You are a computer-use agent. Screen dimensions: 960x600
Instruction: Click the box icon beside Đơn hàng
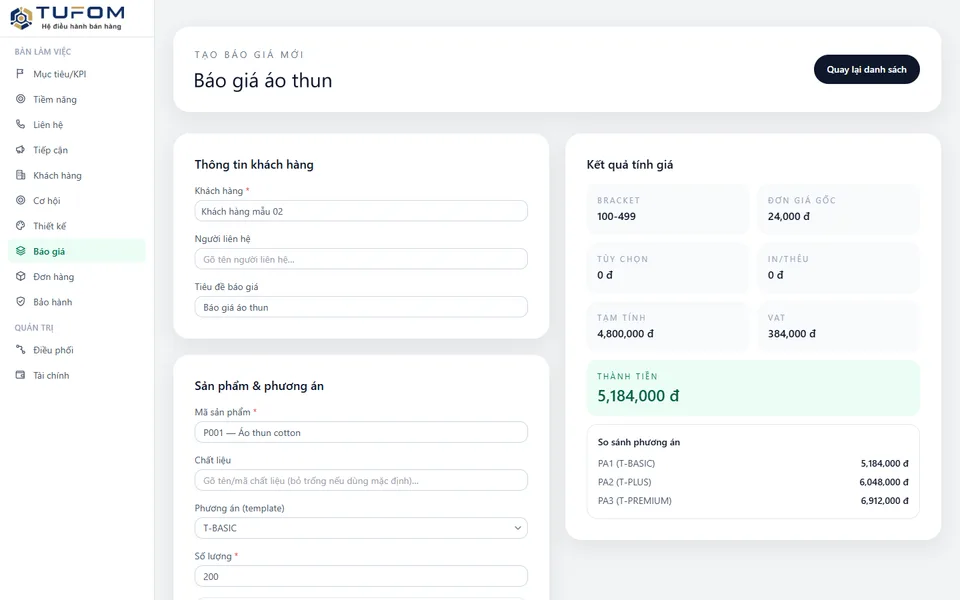pyautogui.click(x=20, y=276)
